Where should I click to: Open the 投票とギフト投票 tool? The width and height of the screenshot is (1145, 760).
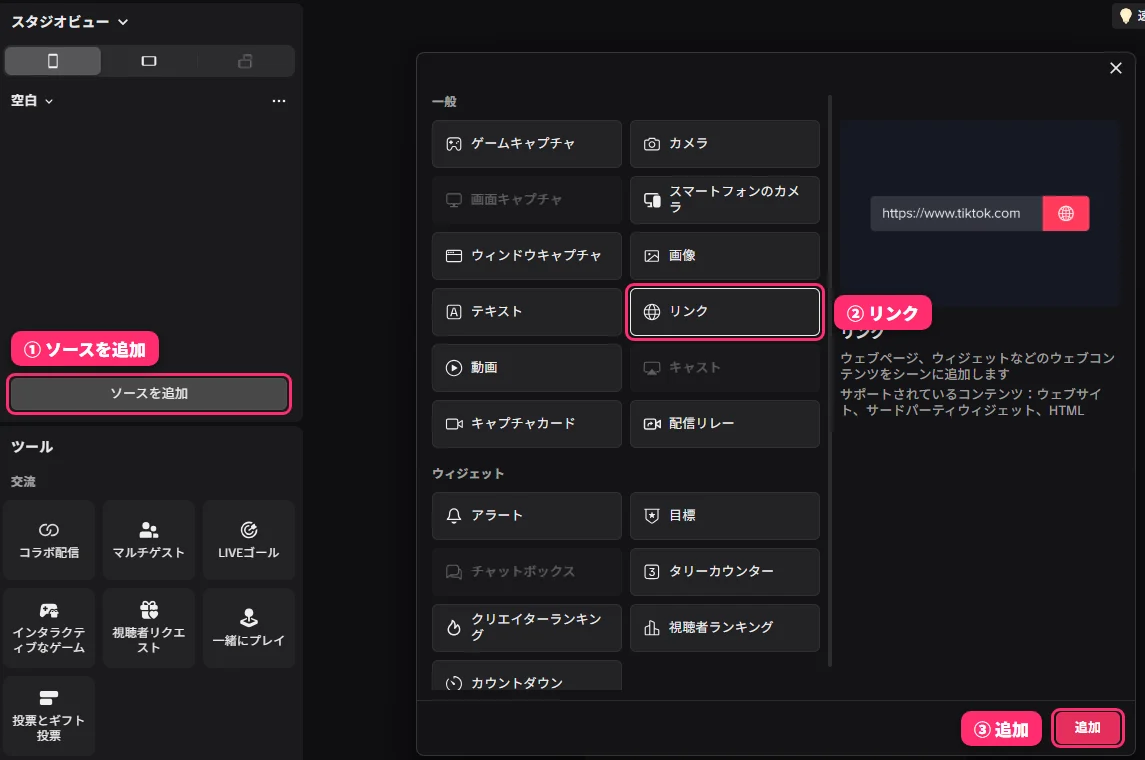tap(49, 715)
